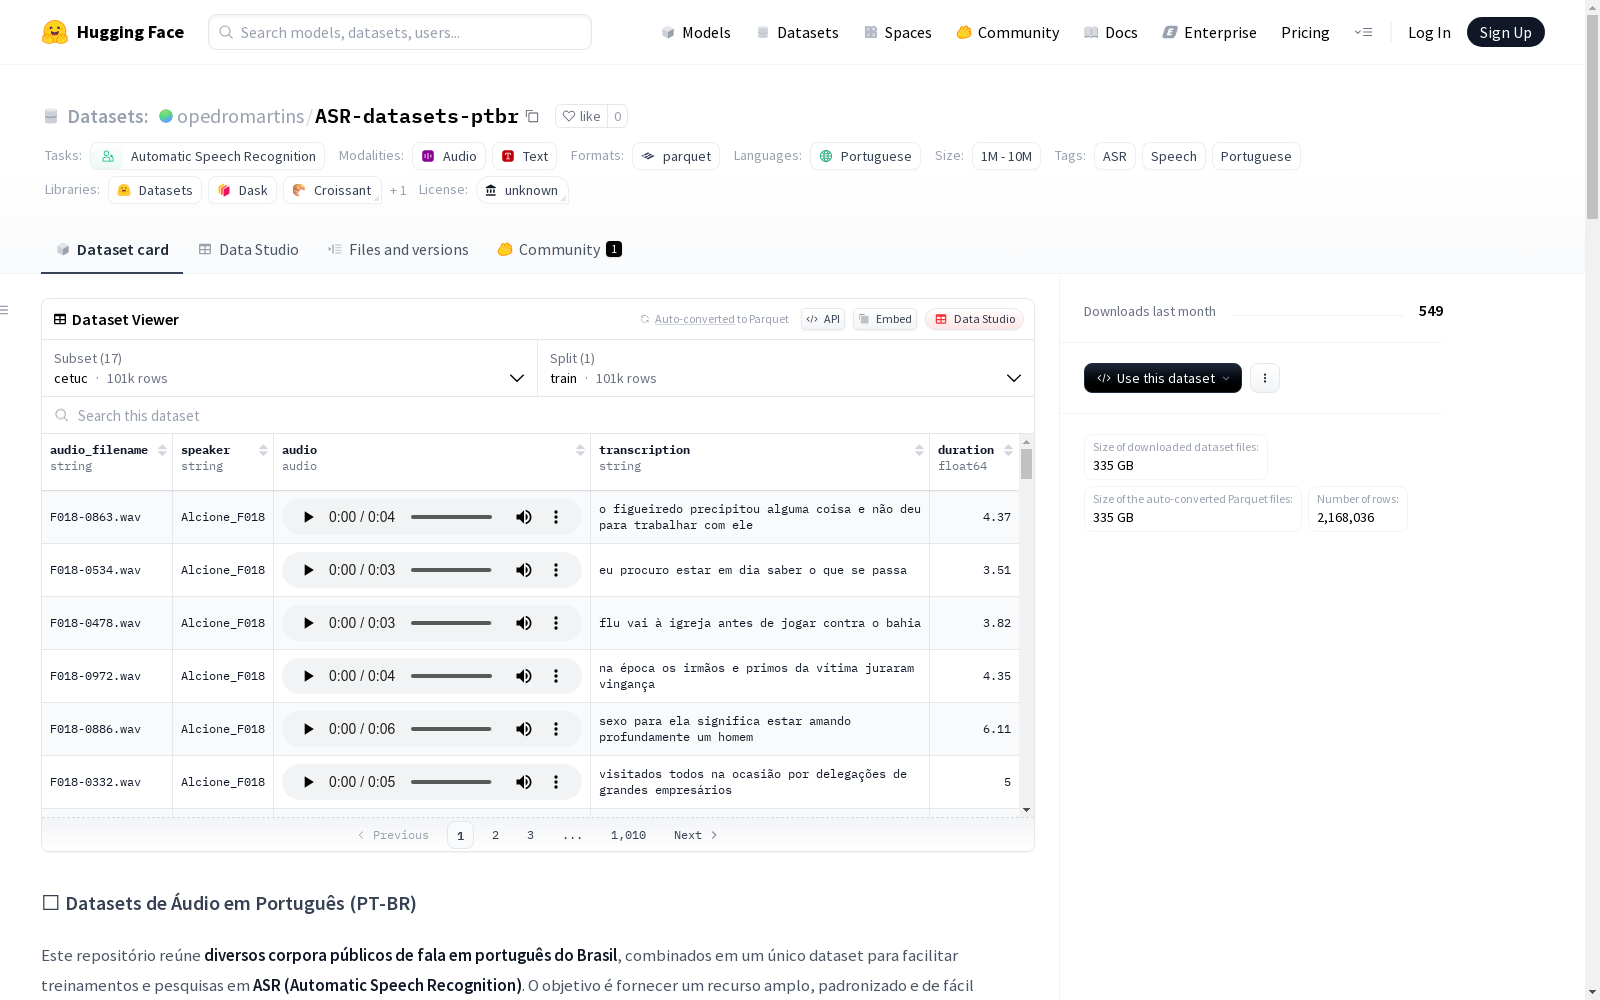The width and height of the screenshot is (1600, 1000).
Task: Go to the Next page of rows
Action: 696,835
